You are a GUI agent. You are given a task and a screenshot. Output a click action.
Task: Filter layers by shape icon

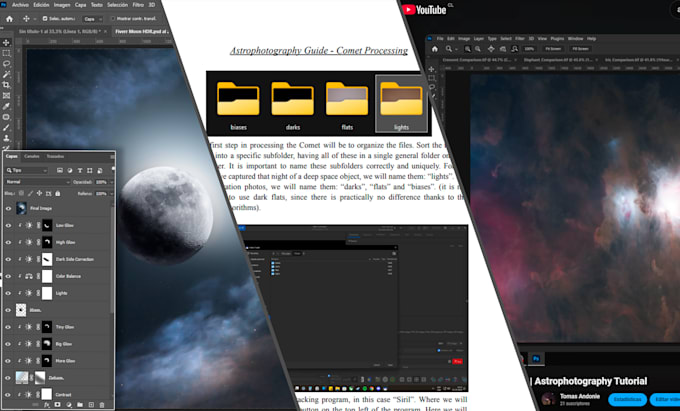[90, 170]
